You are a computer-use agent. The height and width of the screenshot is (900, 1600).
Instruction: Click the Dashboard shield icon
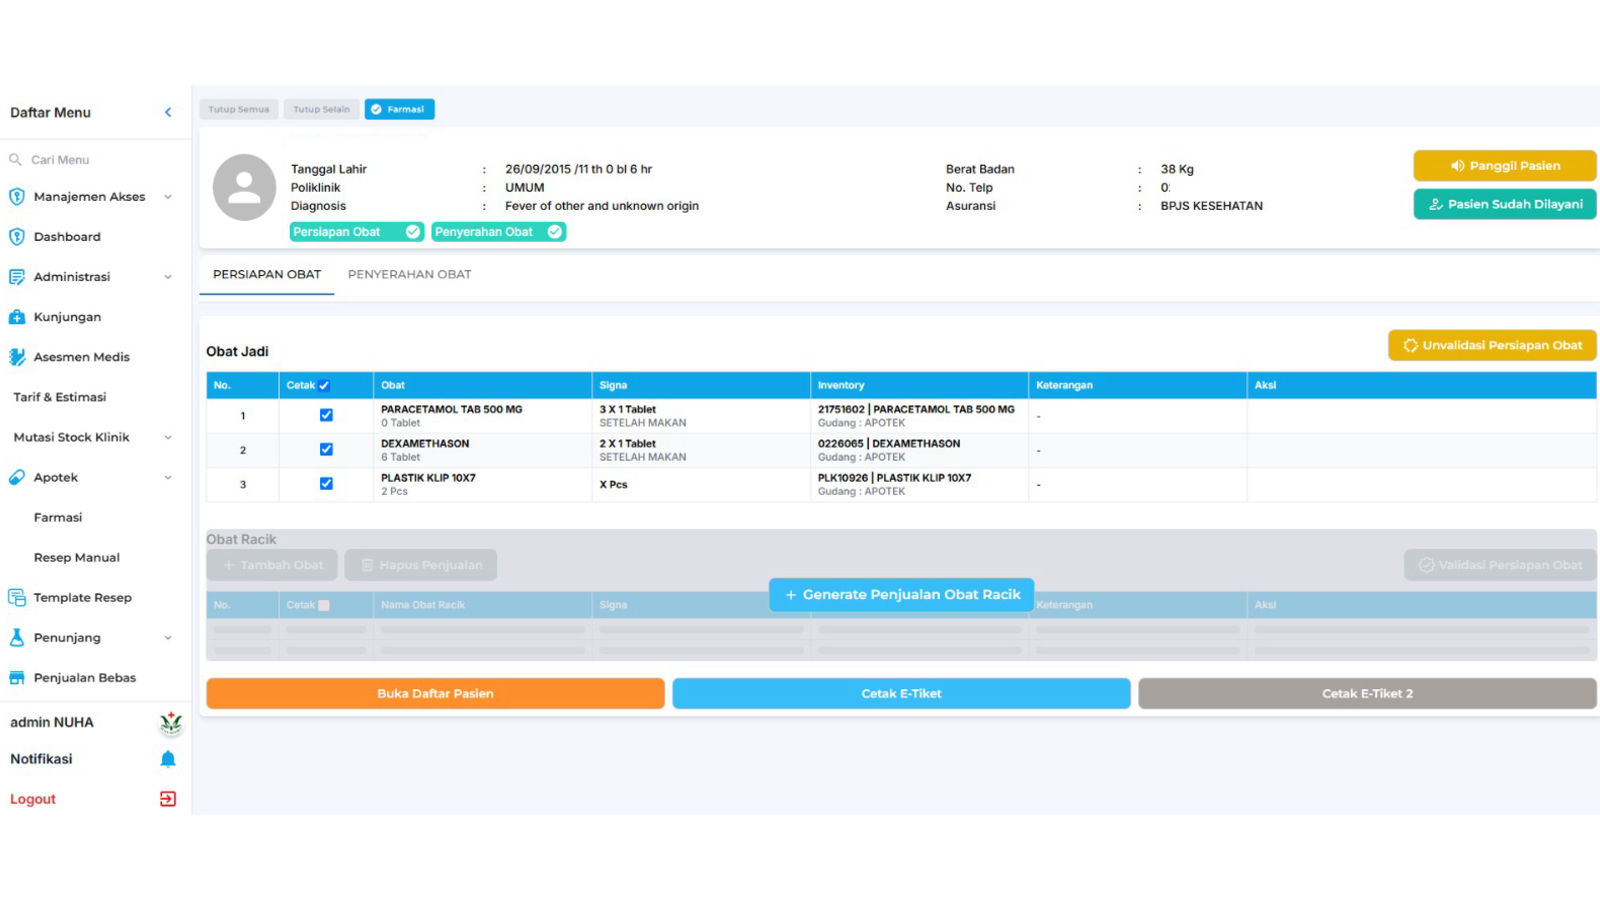coord(17,237)
